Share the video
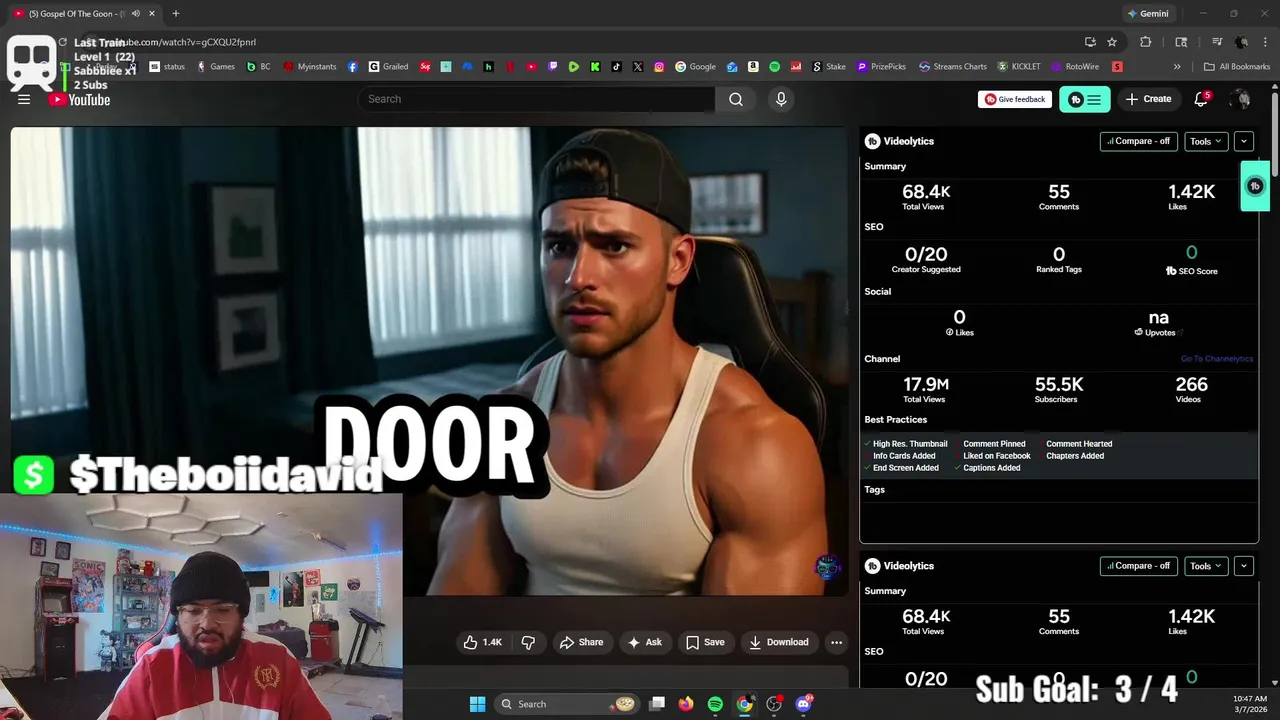This screenshot has width=1280, height=720. (x=581, y=642)
